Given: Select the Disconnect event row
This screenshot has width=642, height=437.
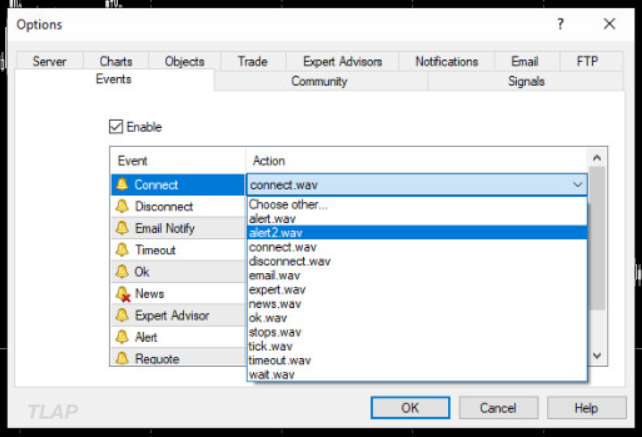Looking at the screenshot, I should pyautogui.click(x=178, y=206).
